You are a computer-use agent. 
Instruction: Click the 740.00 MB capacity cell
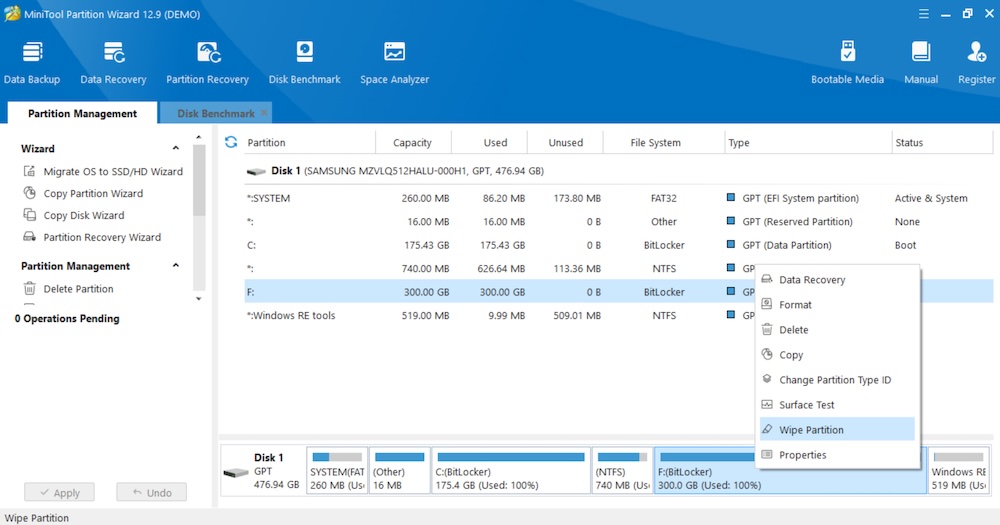tap(425, 269)
